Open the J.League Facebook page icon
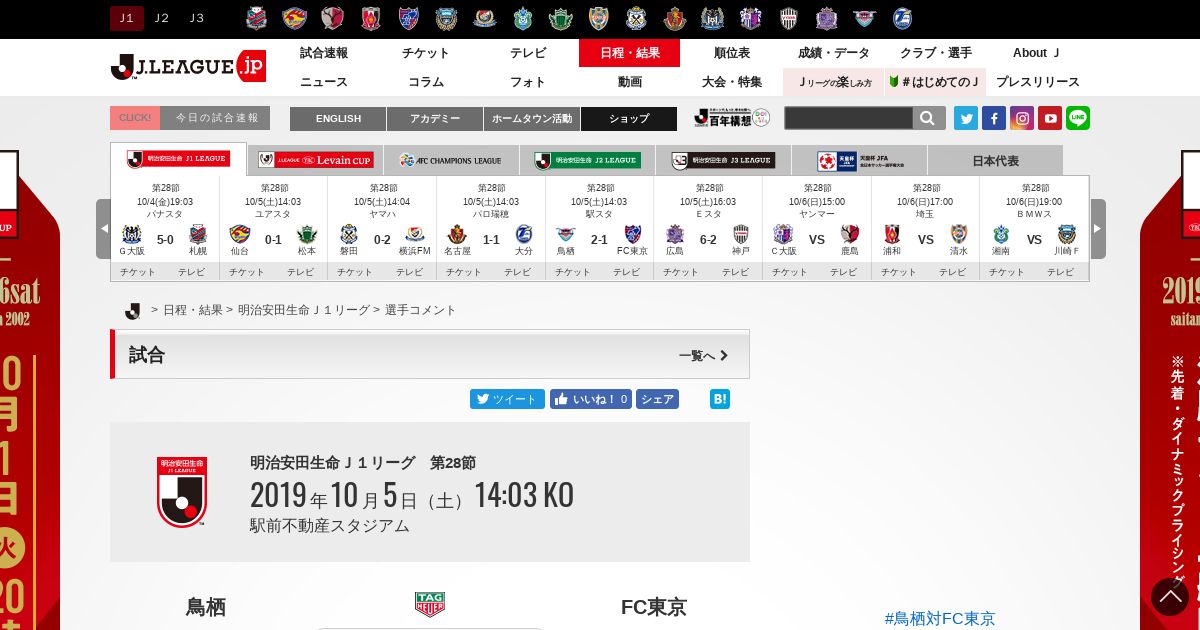1200x630 pixels. 994,118
